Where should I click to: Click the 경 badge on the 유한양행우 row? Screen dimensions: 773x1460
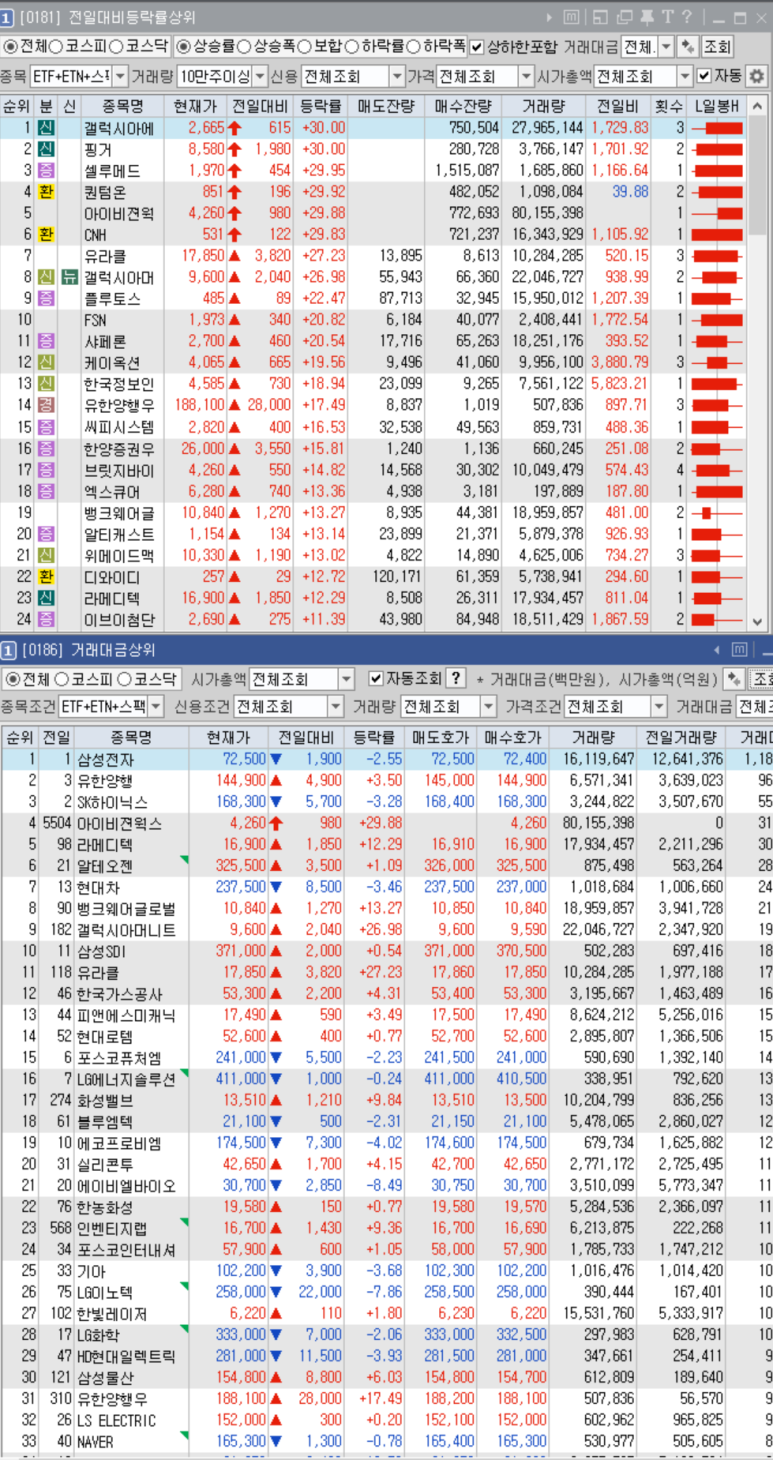click(x=46, y=405)
